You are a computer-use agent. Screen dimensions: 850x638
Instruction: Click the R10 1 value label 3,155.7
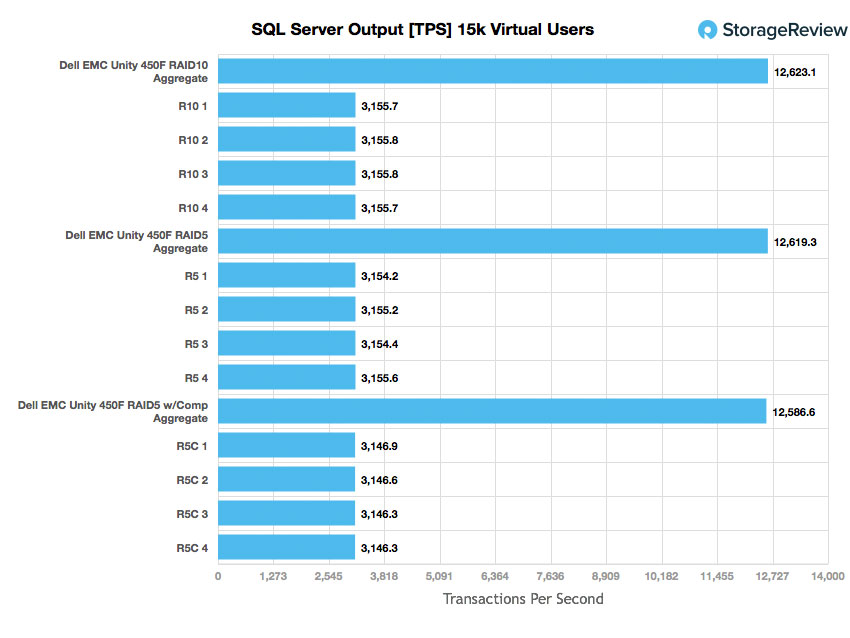tap(379, 106)
